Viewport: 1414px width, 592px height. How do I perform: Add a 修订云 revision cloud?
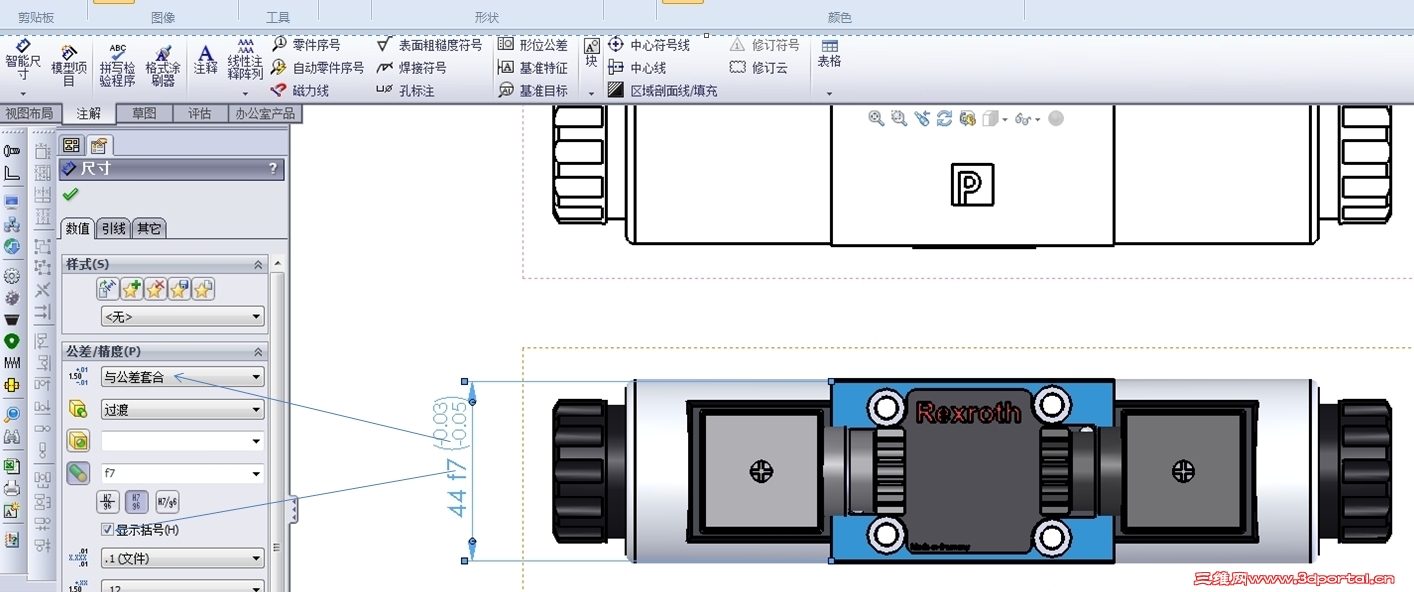(x=758, y=68)
